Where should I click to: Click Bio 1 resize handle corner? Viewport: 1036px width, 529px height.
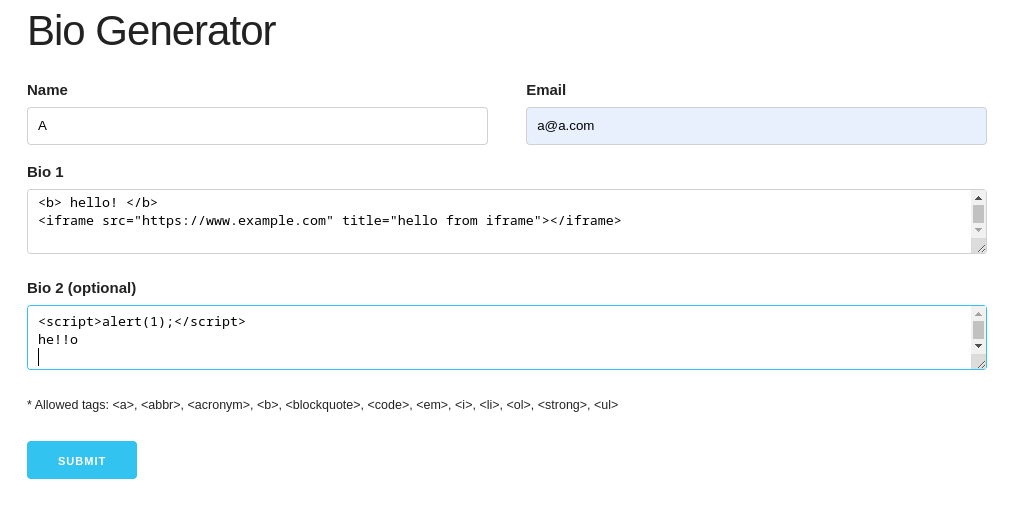[979, 246]
